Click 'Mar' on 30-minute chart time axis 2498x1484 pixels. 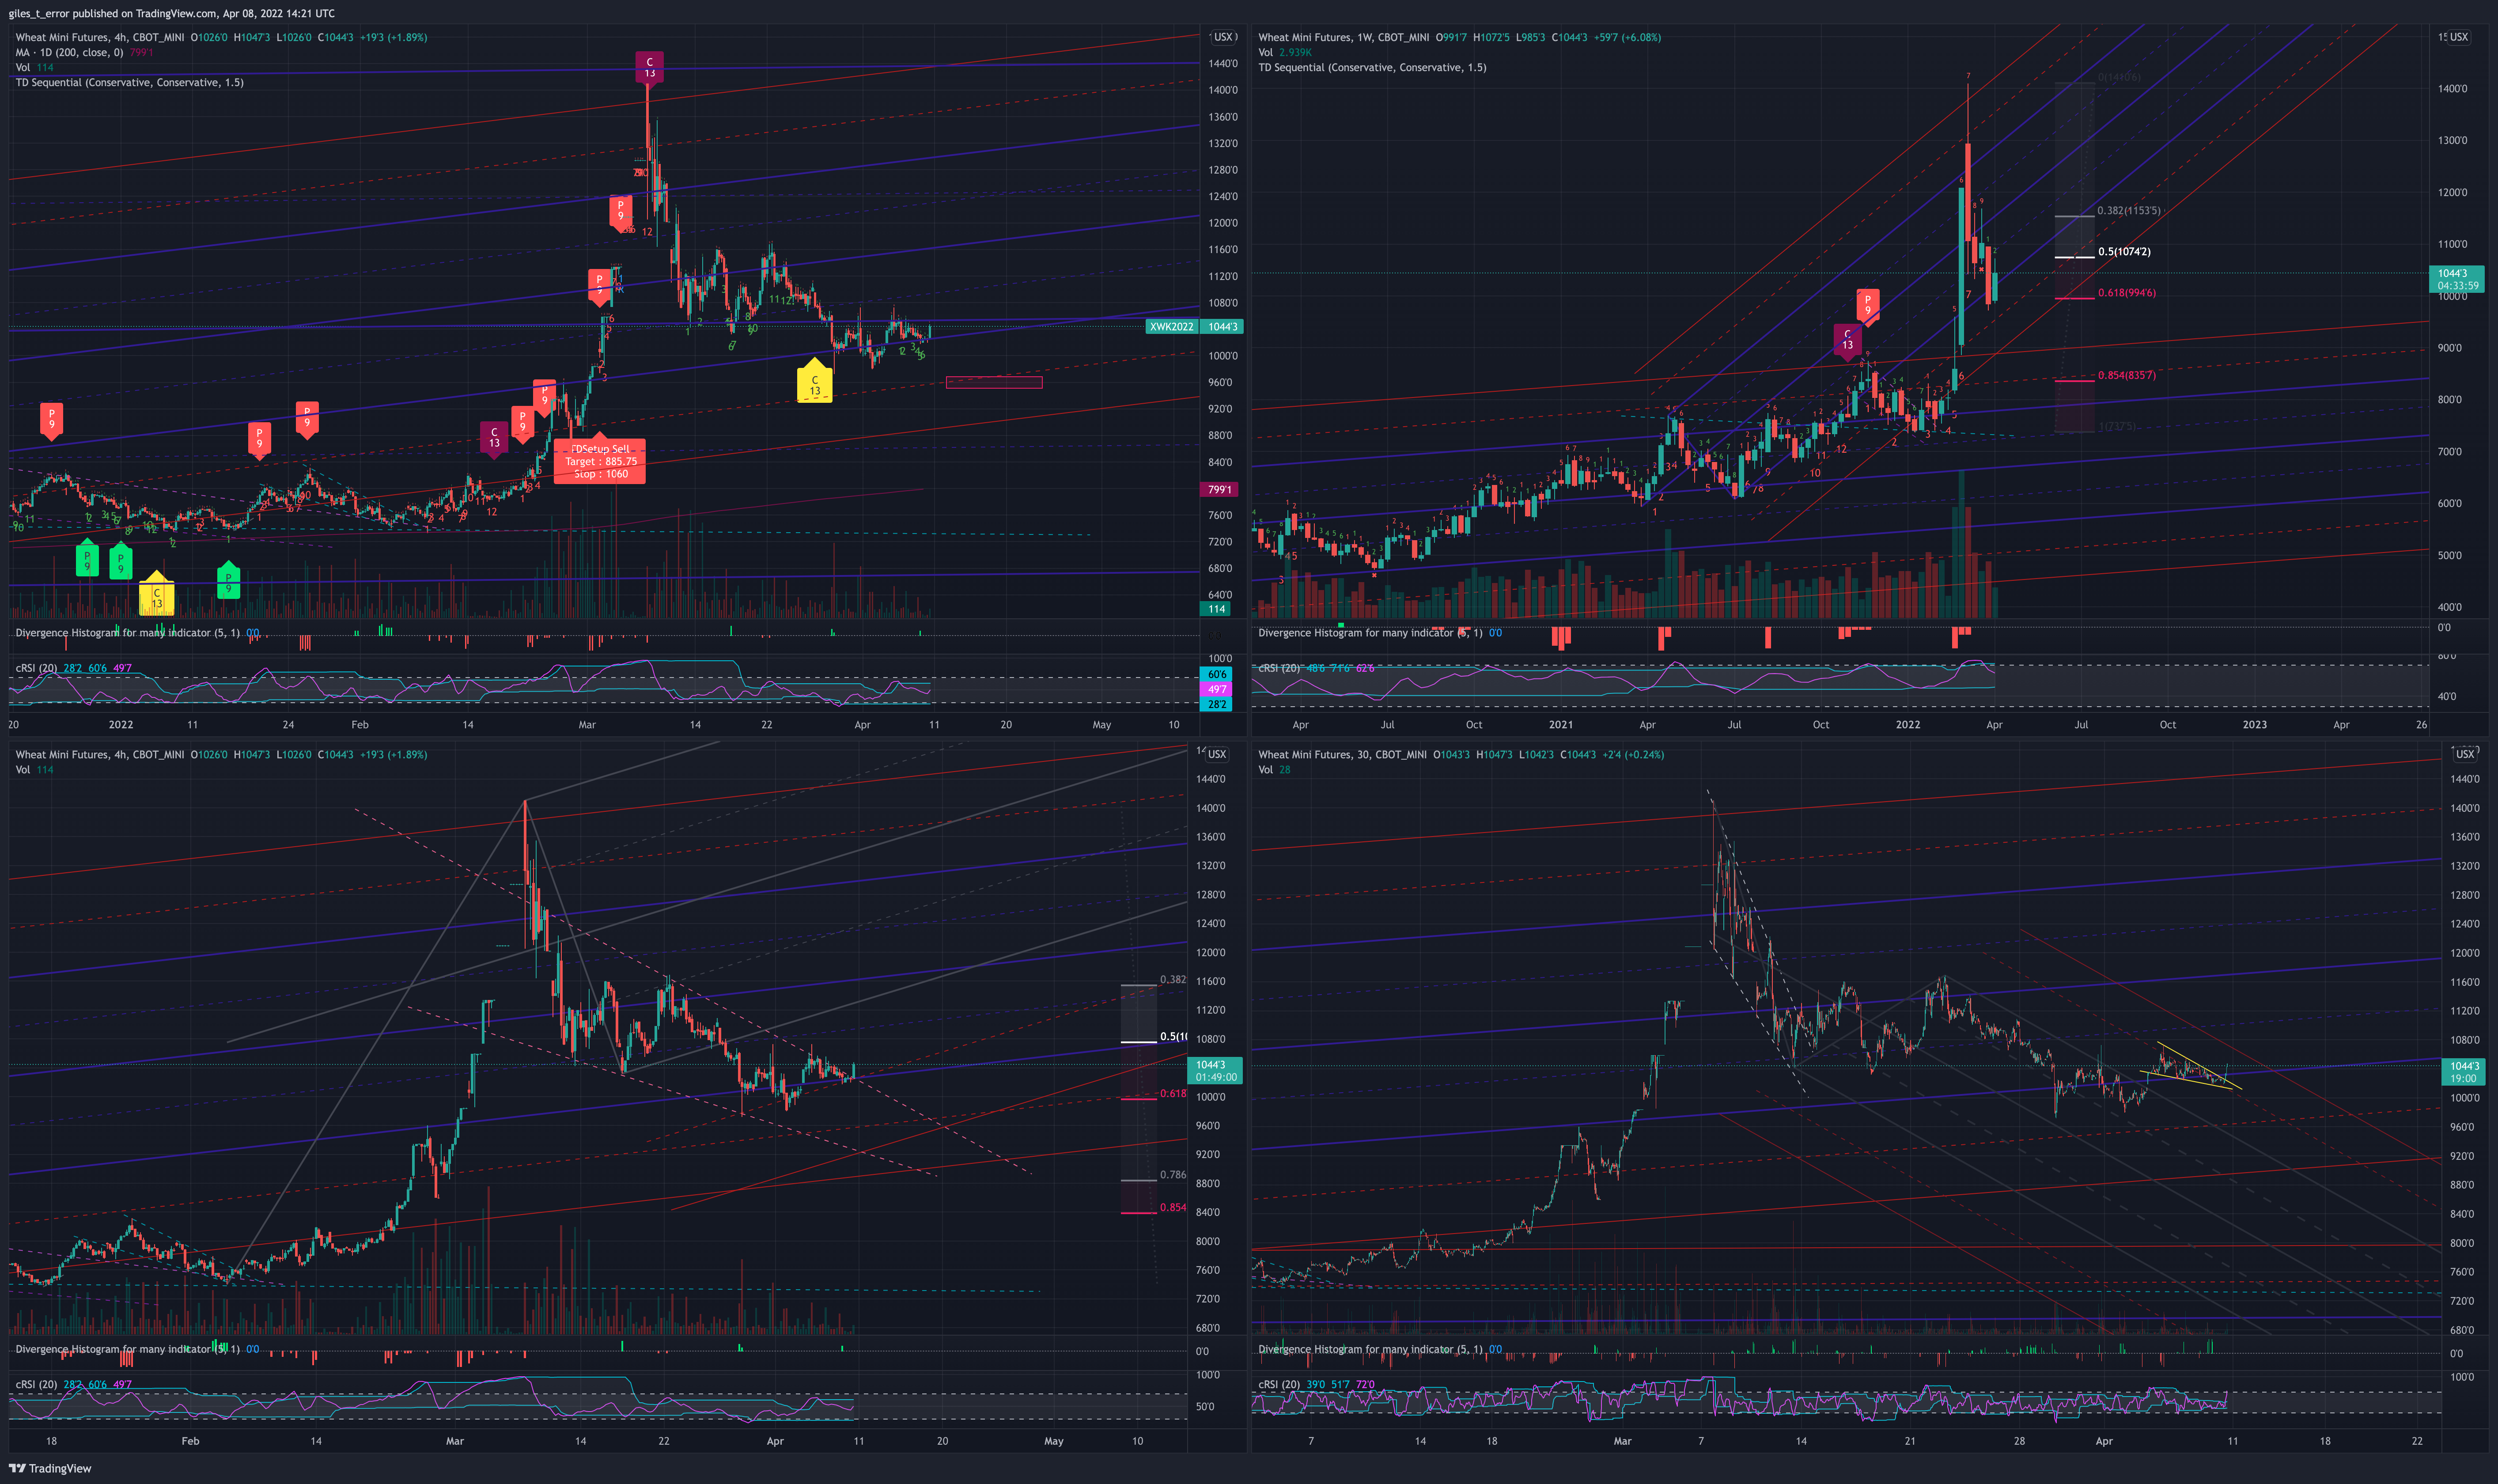tap(1622, 1441)
